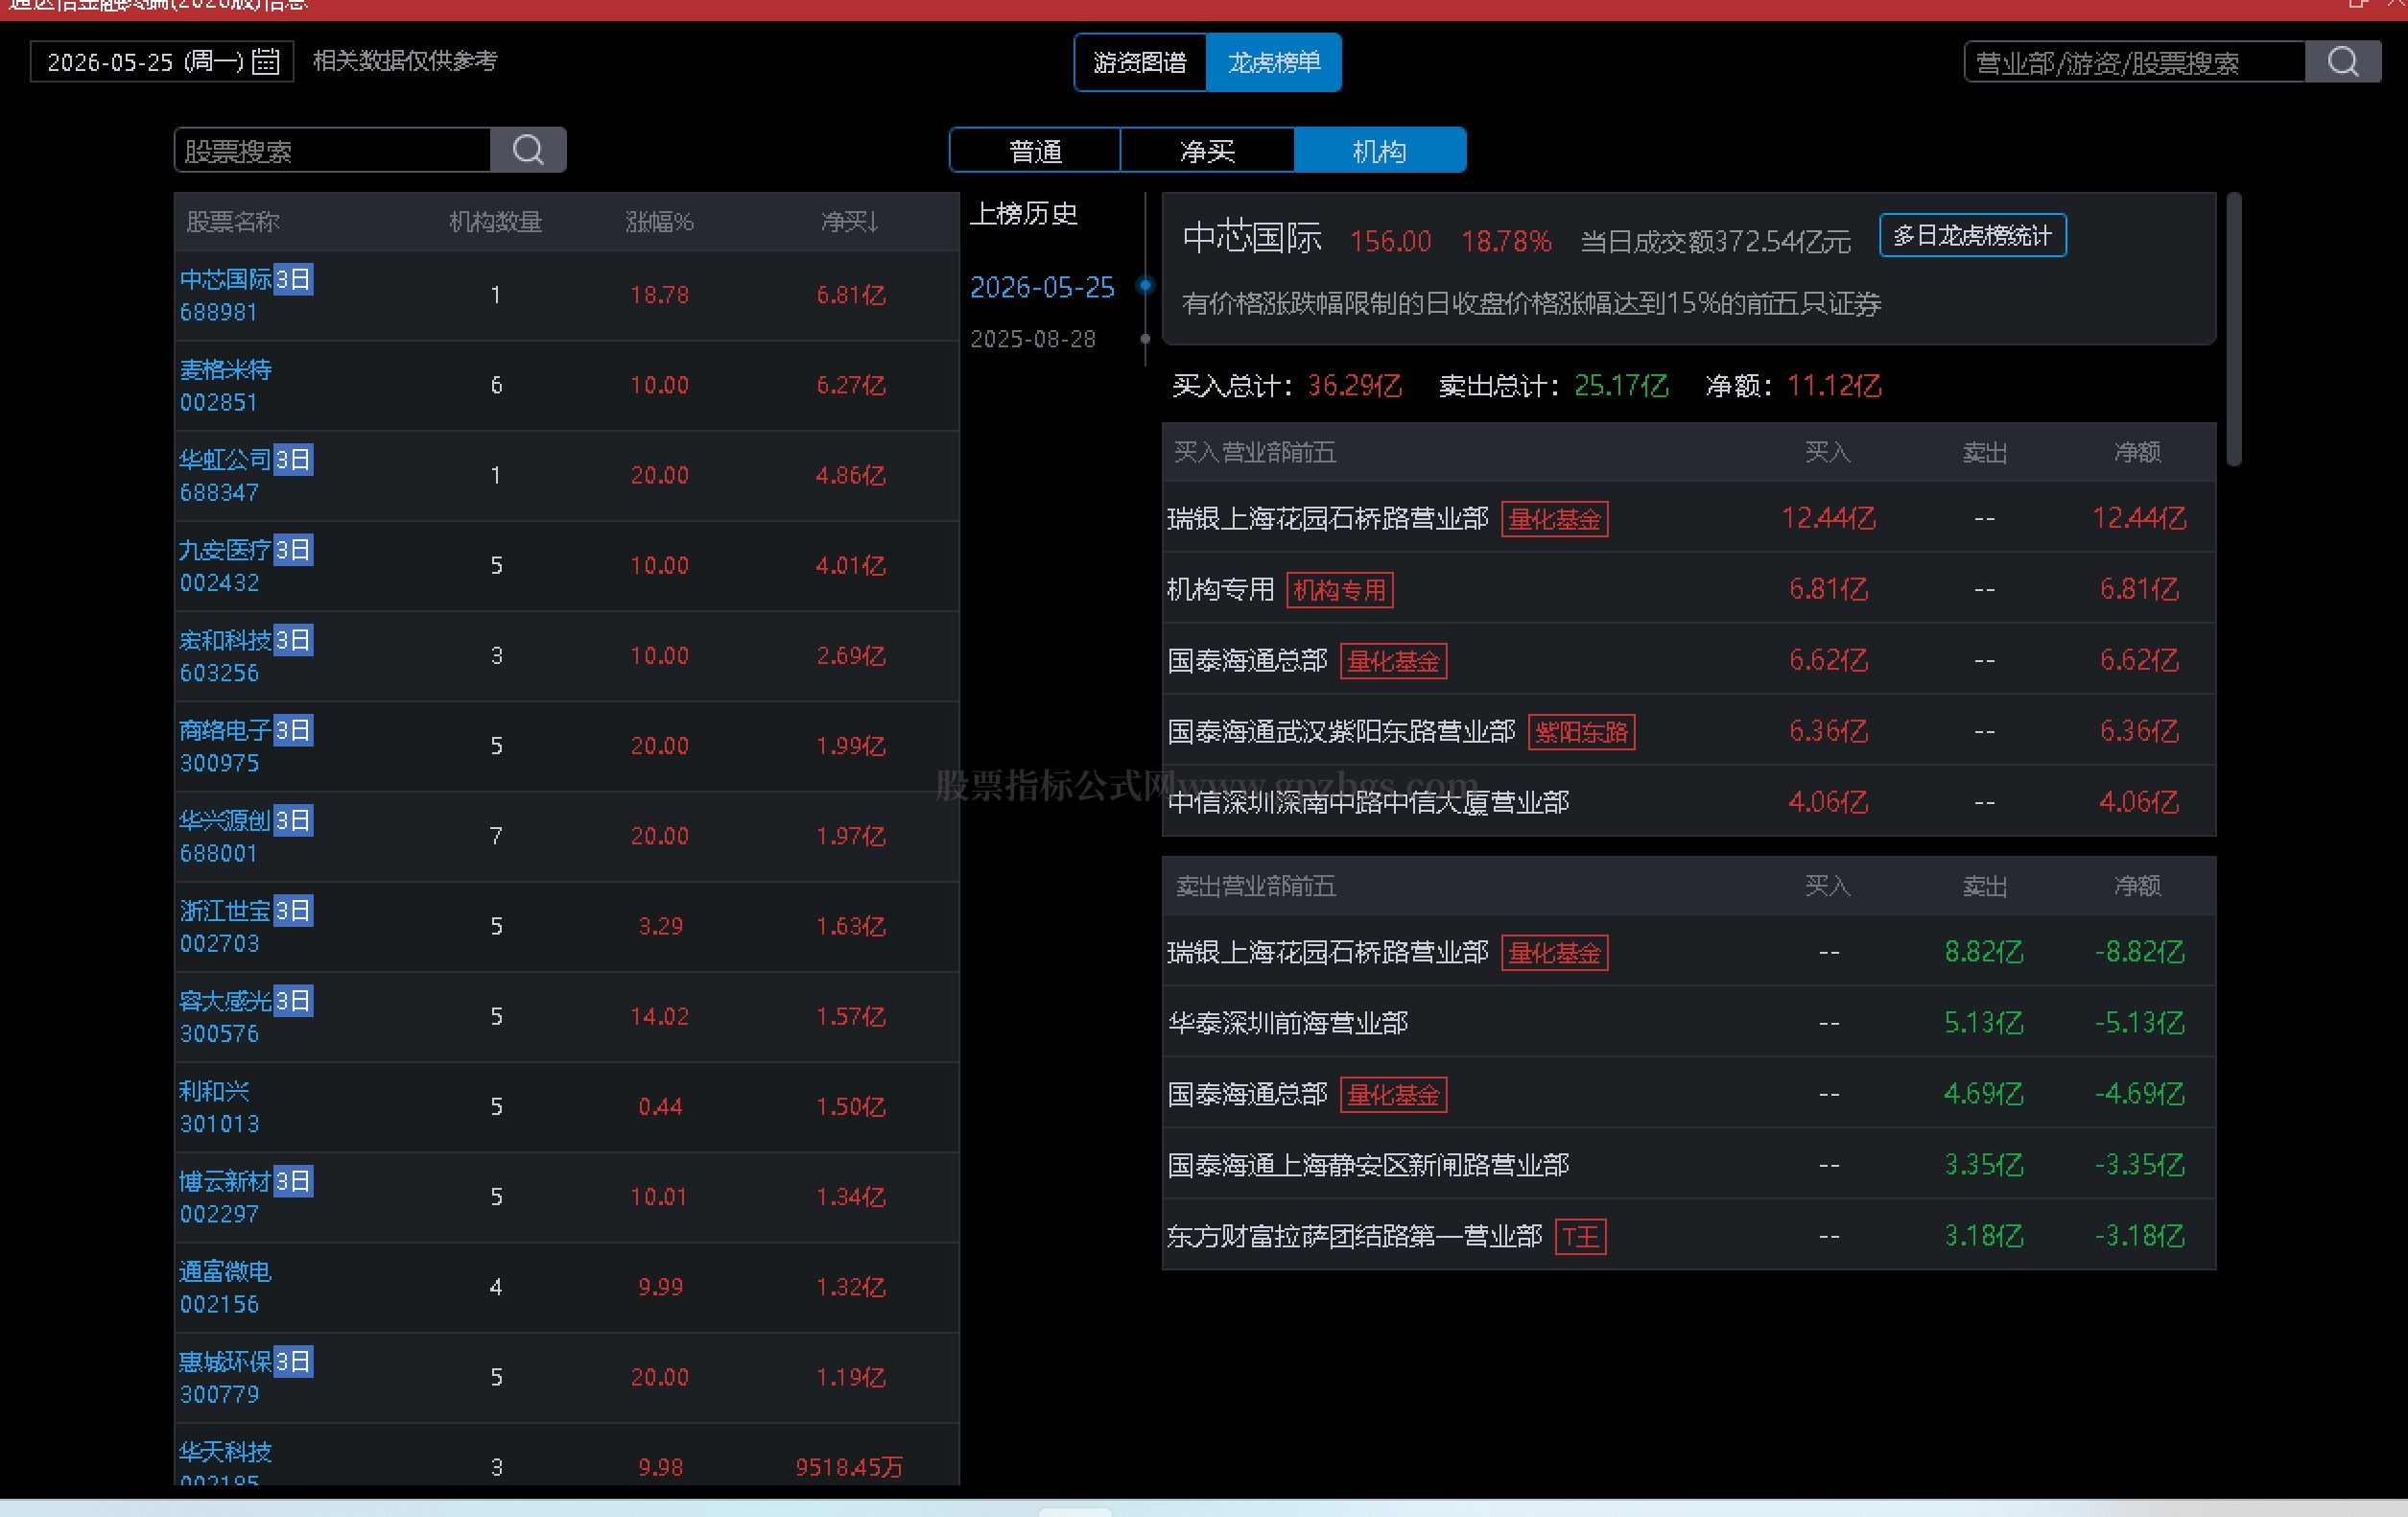Click the detail panel vertical scrollbar
2408x1517 pixels.
2234,330
